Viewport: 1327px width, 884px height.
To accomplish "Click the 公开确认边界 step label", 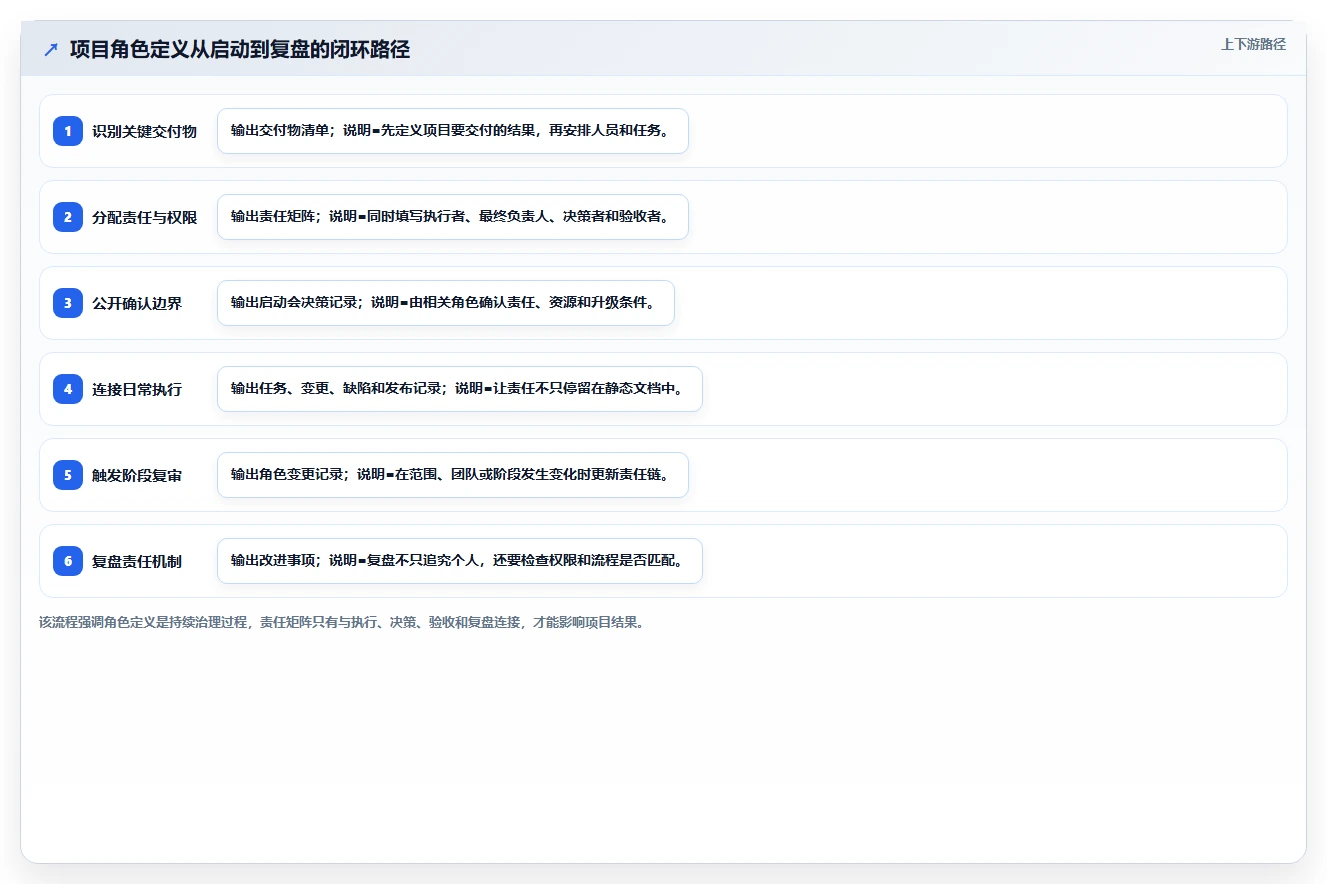I will tap(137, 303).
